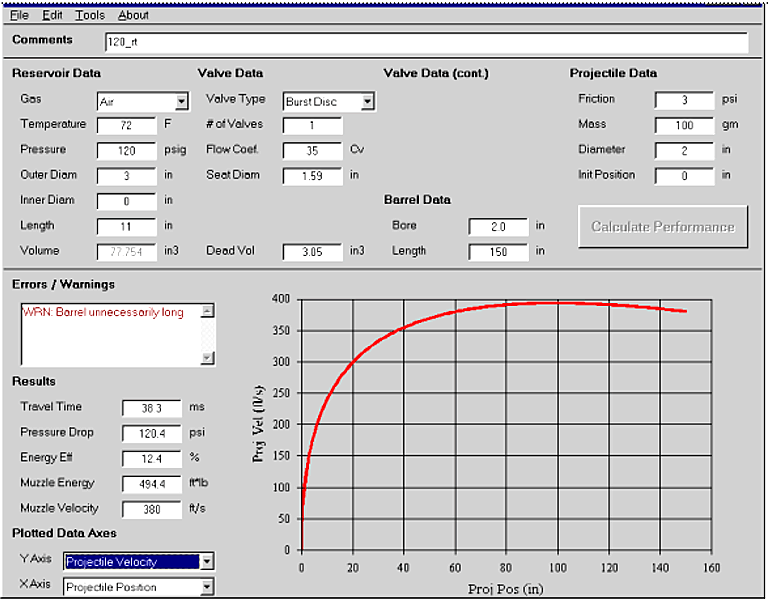Open the File menu
768x601 pixels.
pos(20,15)
